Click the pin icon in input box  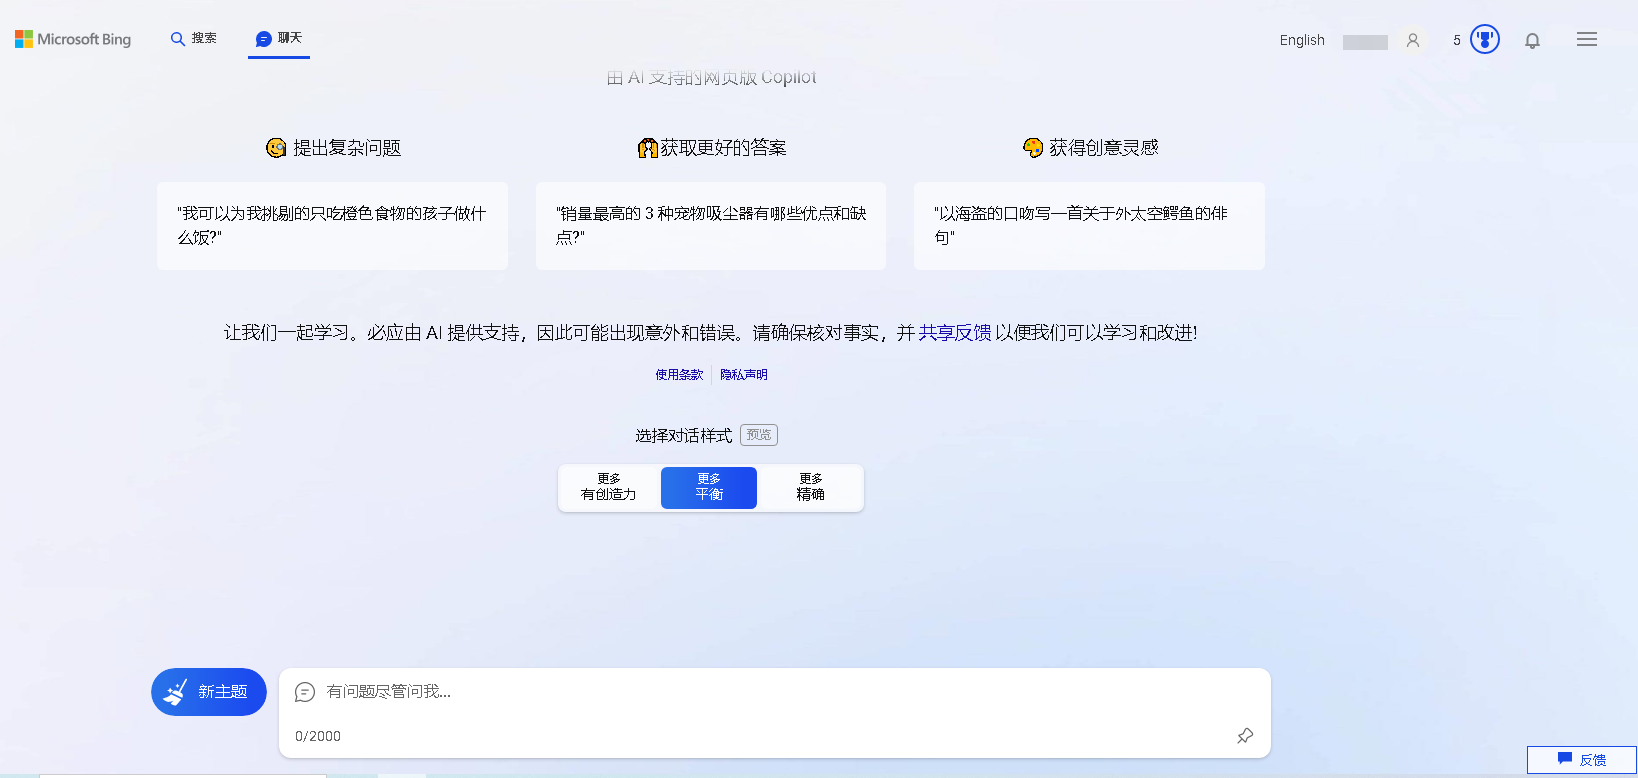pos(1245,736)
